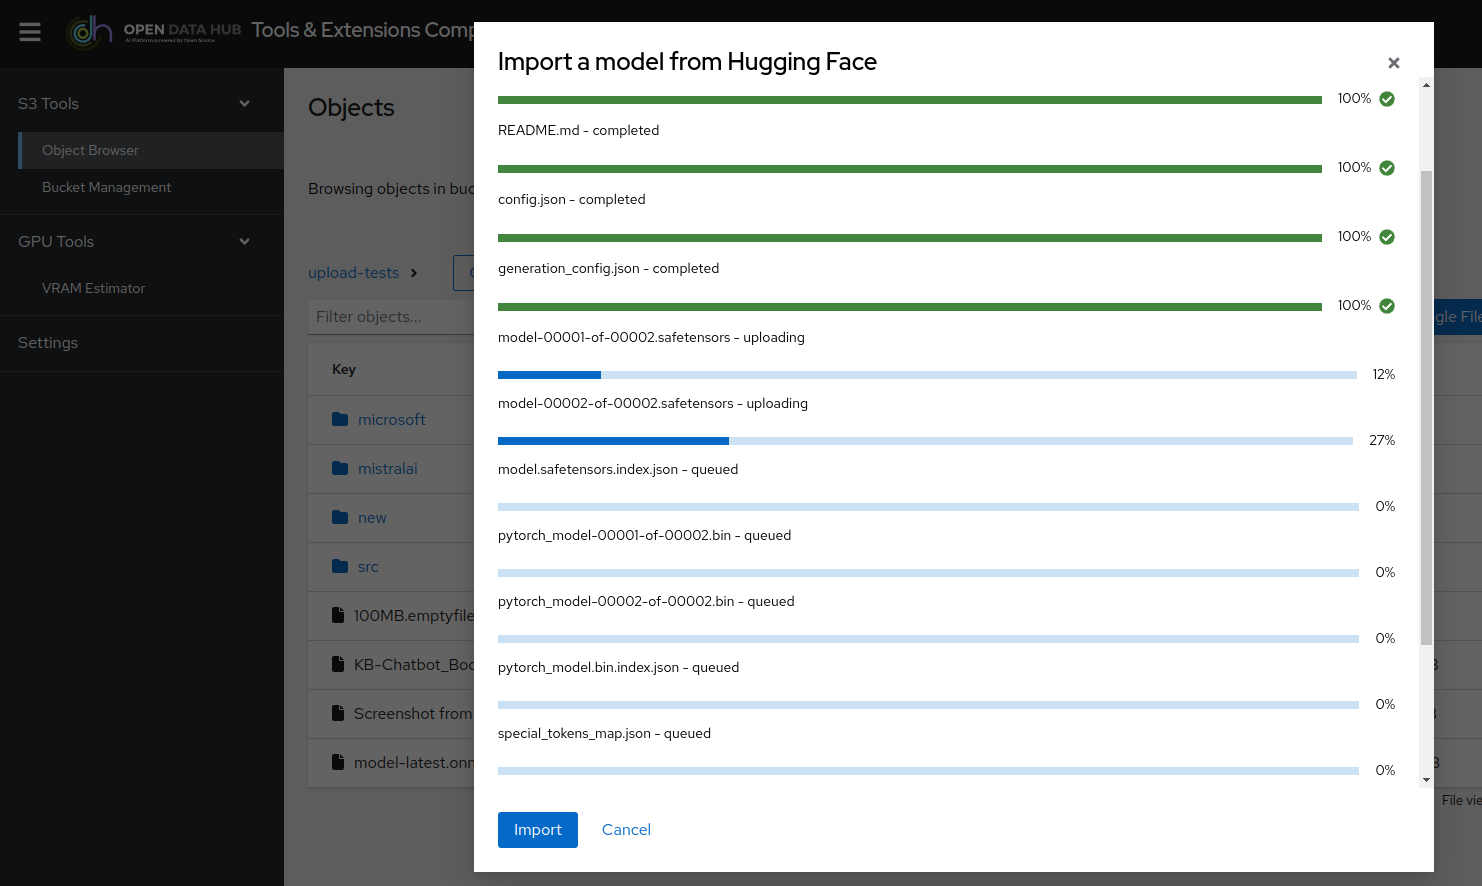Viewport: 1482px width, 886px height.
Task: Click 'model-00002-of-00002.safetensors - uploading' text
Action: coord(653,403)
